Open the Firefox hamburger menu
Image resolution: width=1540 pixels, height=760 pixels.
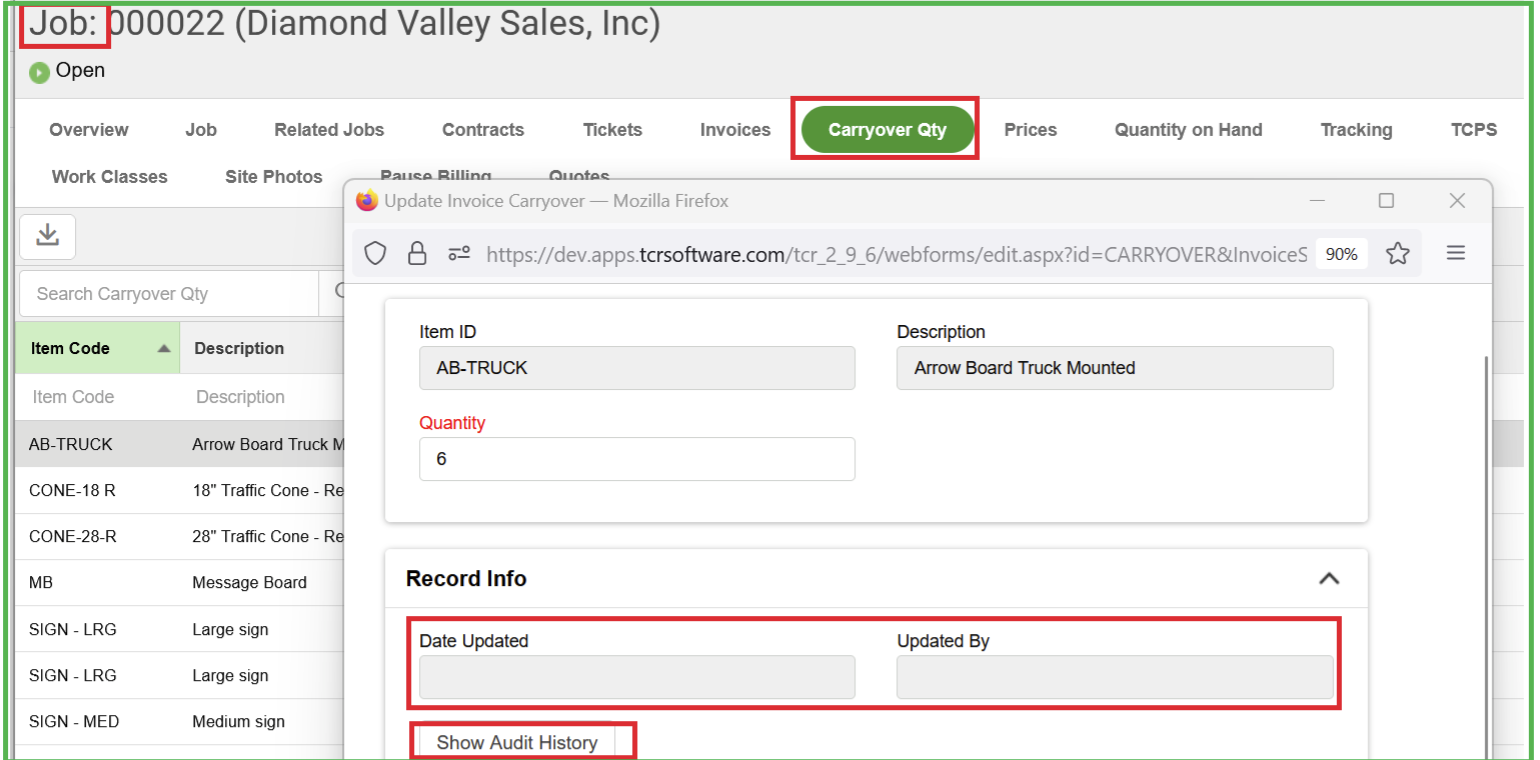[x=1455, y=254]
